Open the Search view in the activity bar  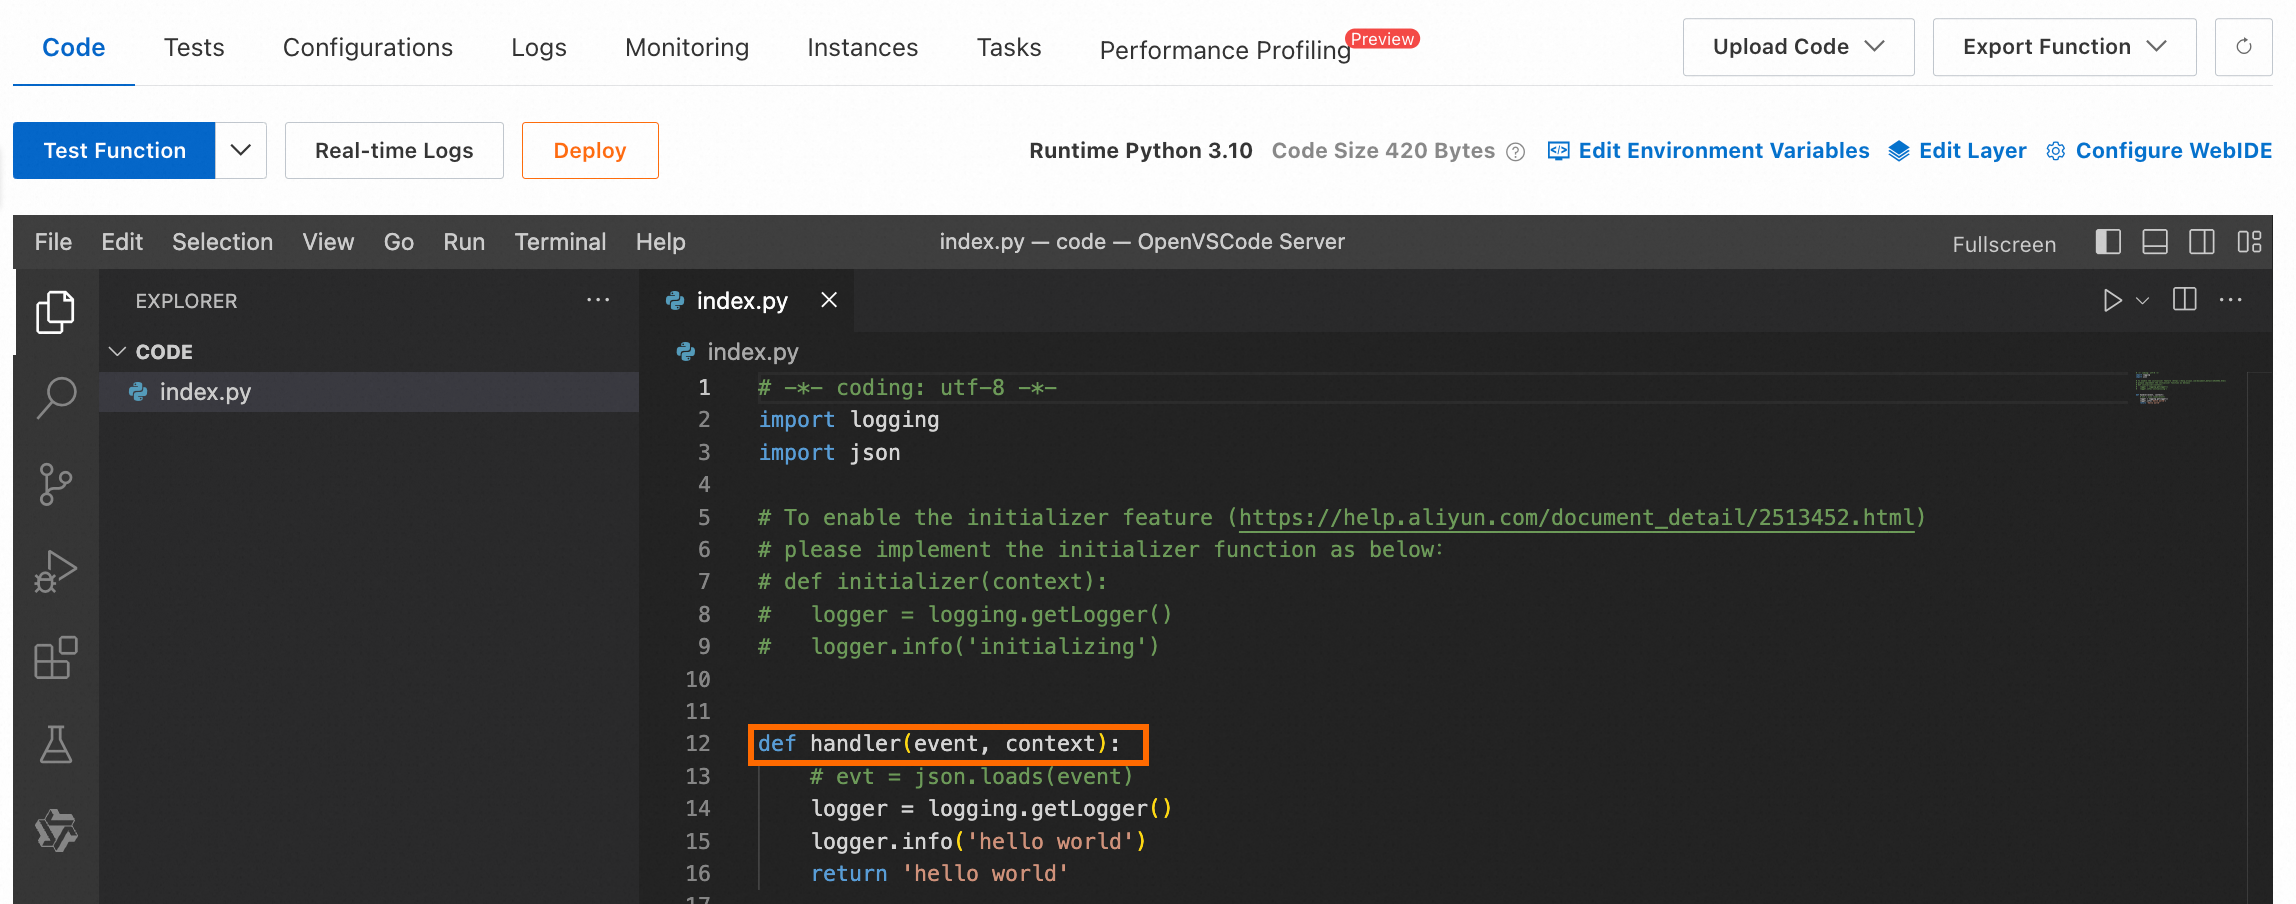pos(56,398)
